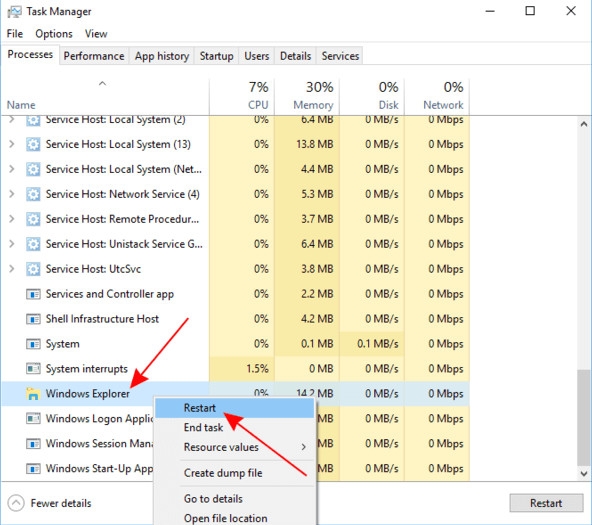
Task: Click the Fewer details link
Action: (61, 503)
